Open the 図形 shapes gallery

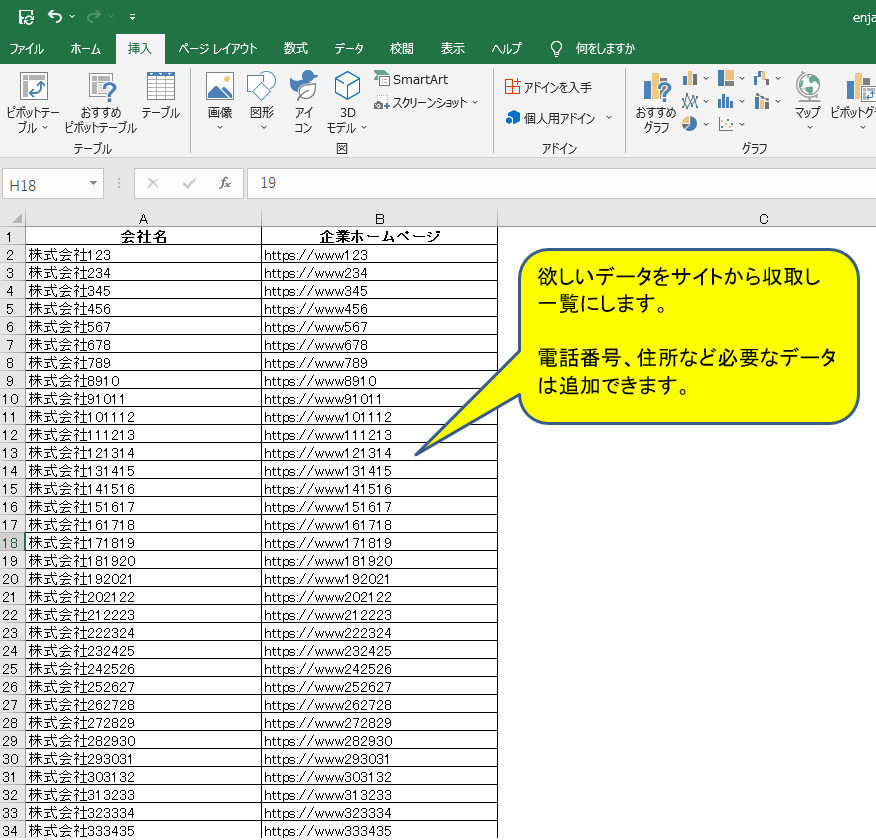[x=261, y=87]
